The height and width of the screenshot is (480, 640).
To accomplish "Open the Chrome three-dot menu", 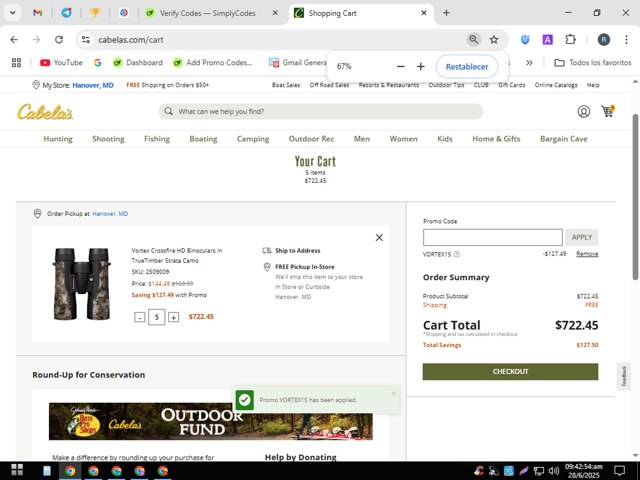I will [x=626, y=40].
